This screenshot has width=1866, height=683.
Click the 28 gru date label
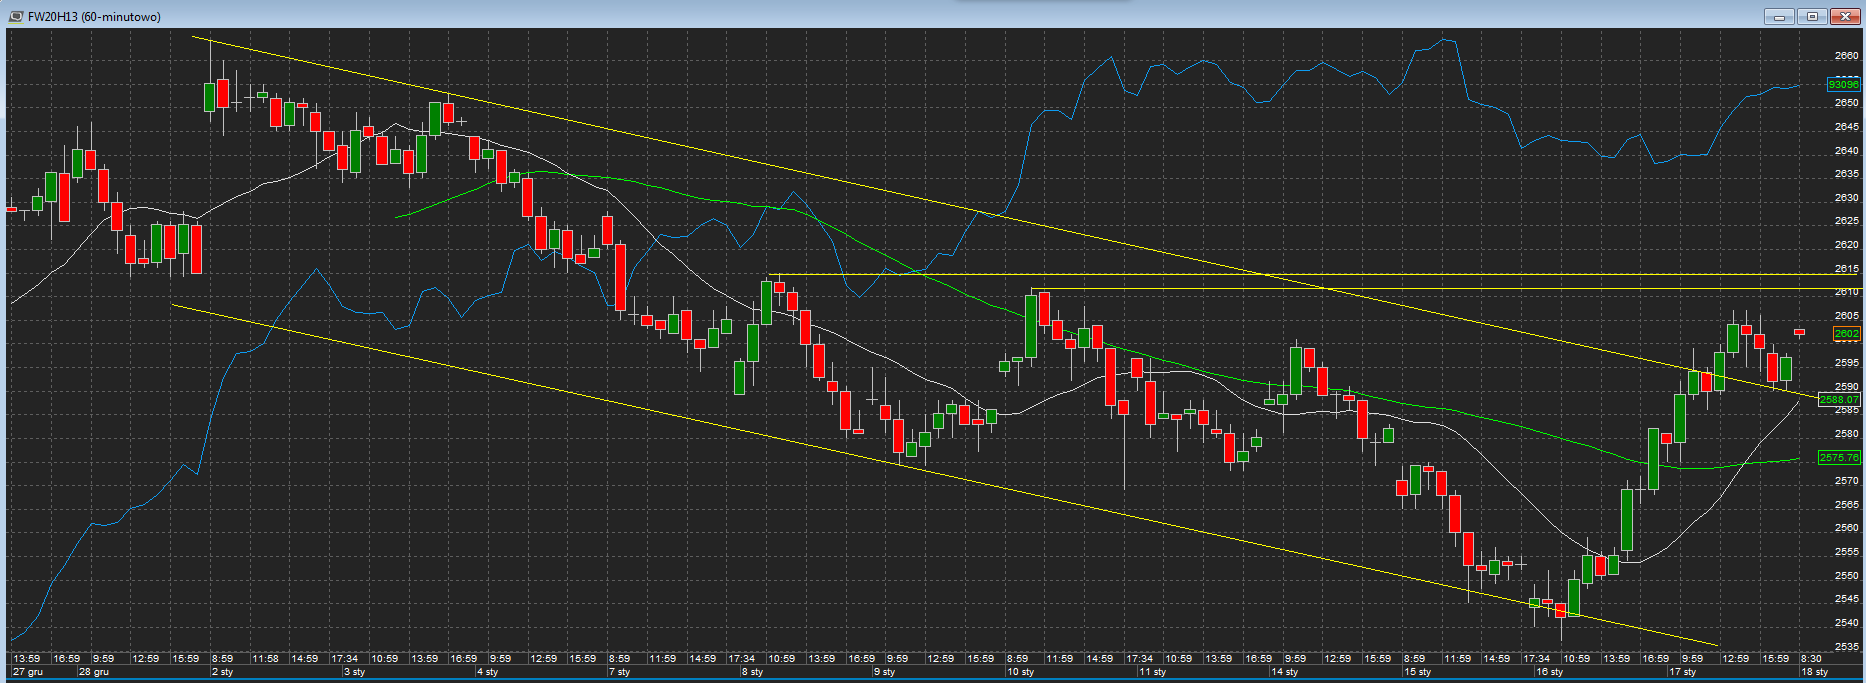coord(94,672)
